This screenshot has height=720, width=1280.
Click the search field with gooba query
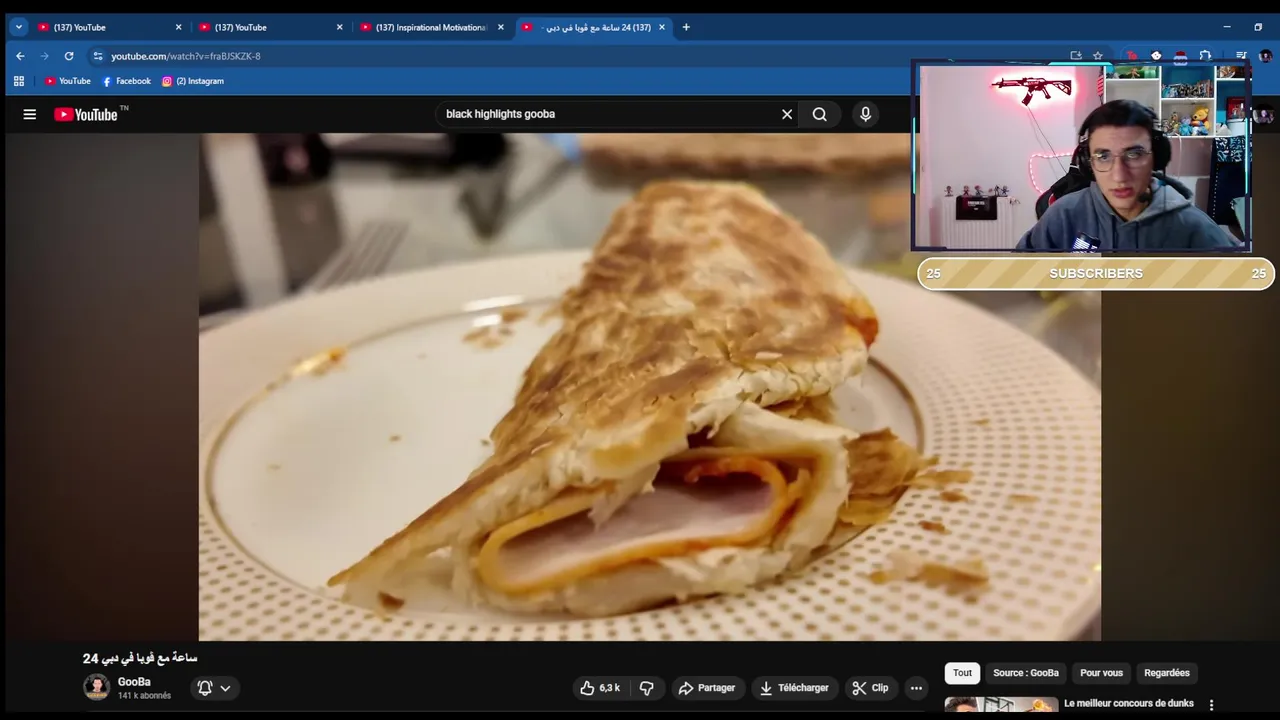click(x=608, y=114)
